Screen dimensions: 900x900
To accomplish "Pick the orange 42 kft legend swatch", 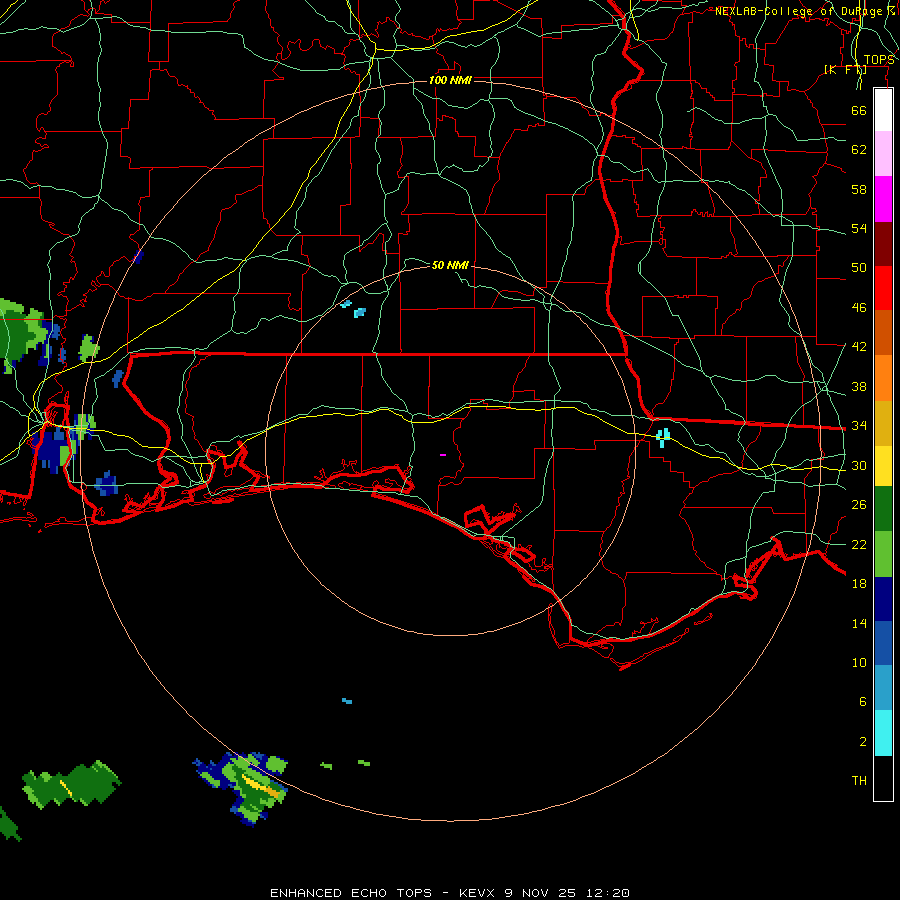I will (883, 377).
